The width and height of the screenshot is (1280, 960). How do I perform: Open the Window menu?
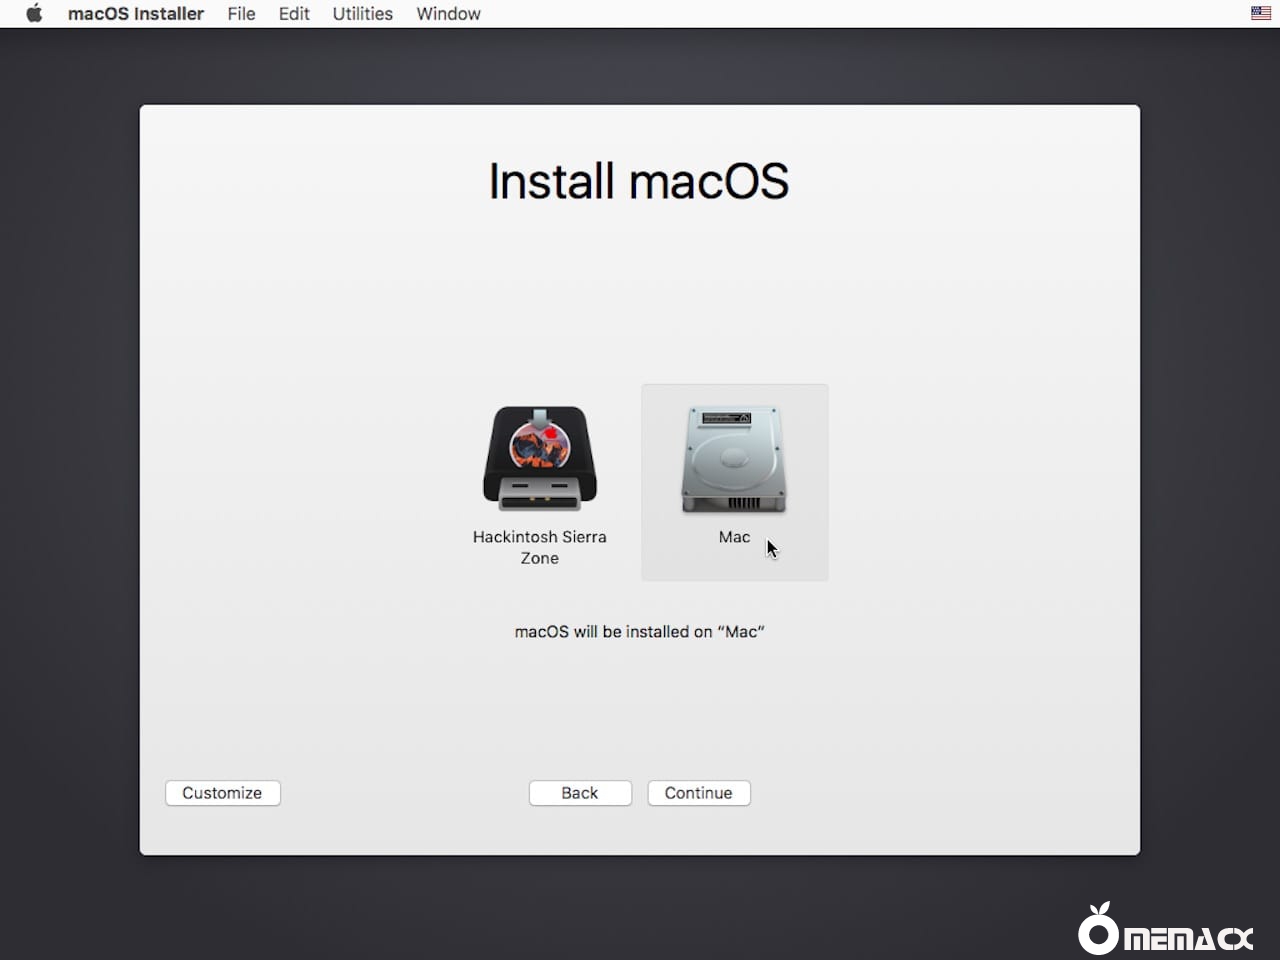pyautogui.click(x=448, y=14)
